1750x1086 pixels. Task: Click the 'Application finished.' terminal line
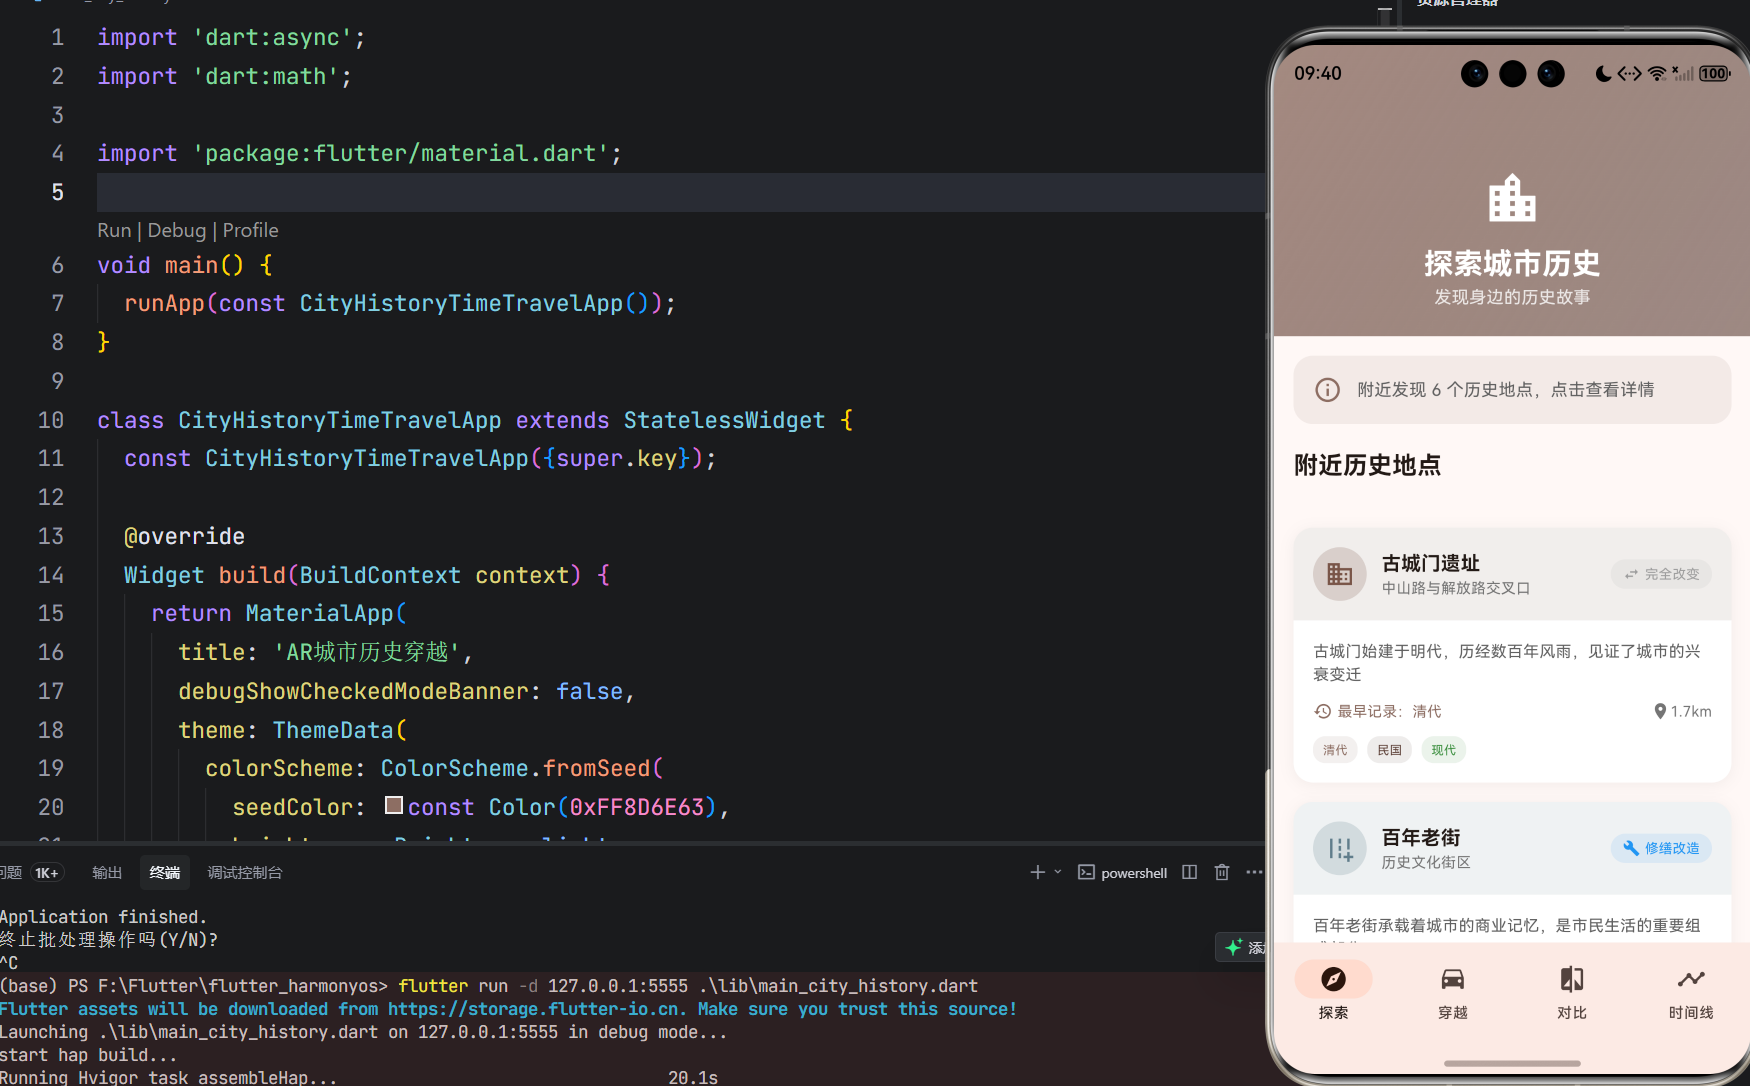[x=103, y=917]
